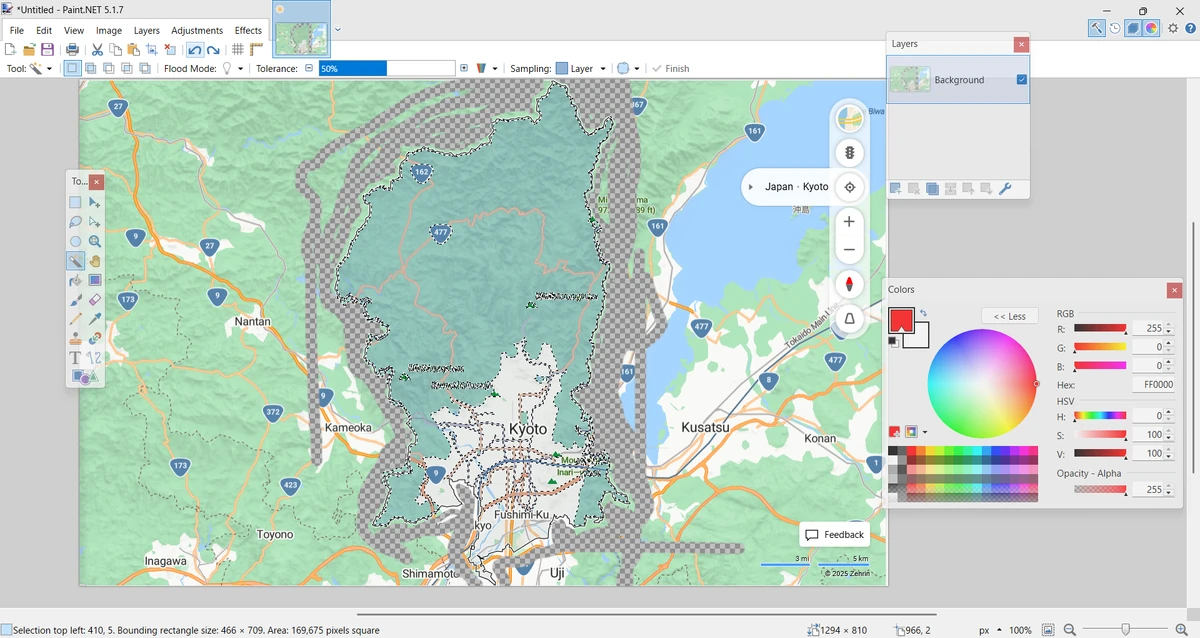Open the File menu
This screenshot has width=1200, height=638.
tap(17, 30)
